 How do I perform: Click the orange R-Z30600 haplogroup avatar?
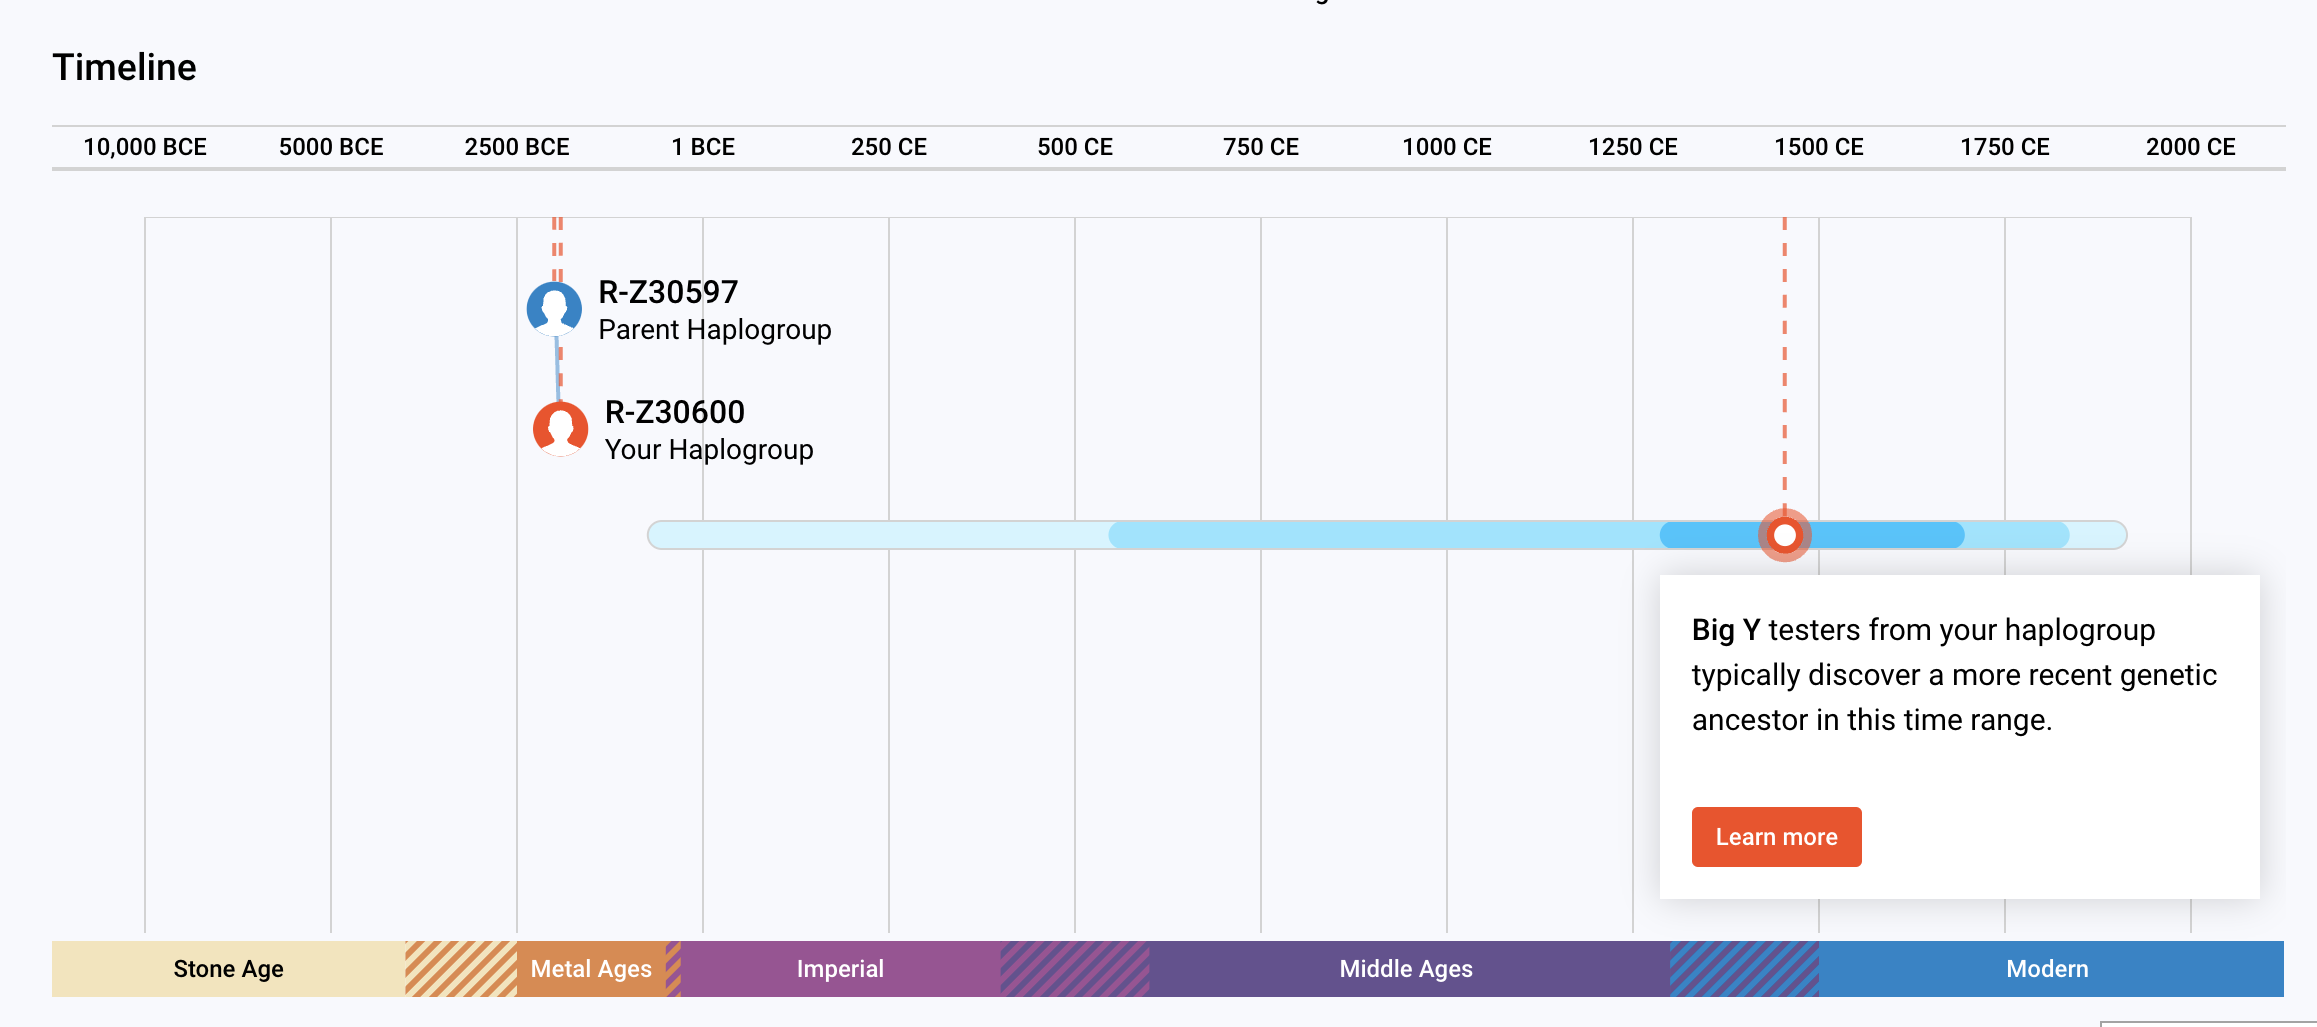click(x=560, y=429)
